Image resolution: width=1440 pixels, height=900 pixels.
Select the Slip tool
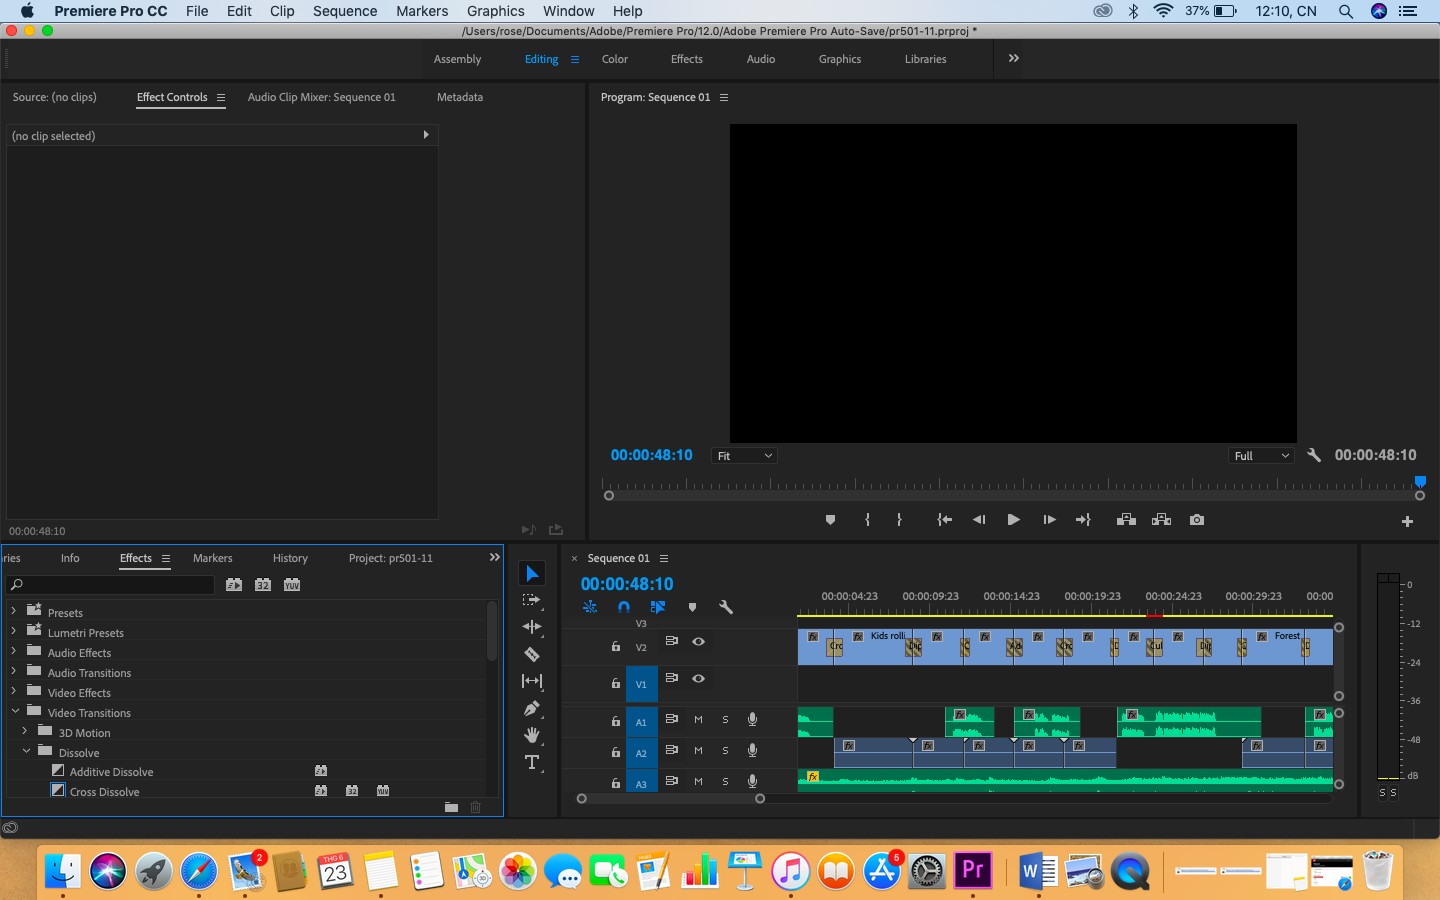pos(532,681)
